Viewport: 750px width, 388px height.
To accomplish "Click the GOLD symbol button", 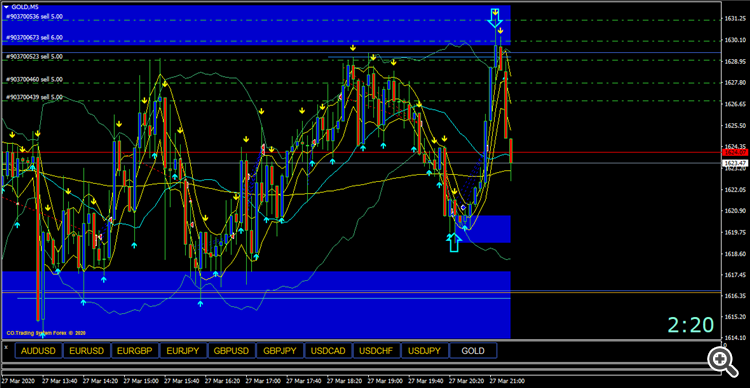I will pos(474,351).
